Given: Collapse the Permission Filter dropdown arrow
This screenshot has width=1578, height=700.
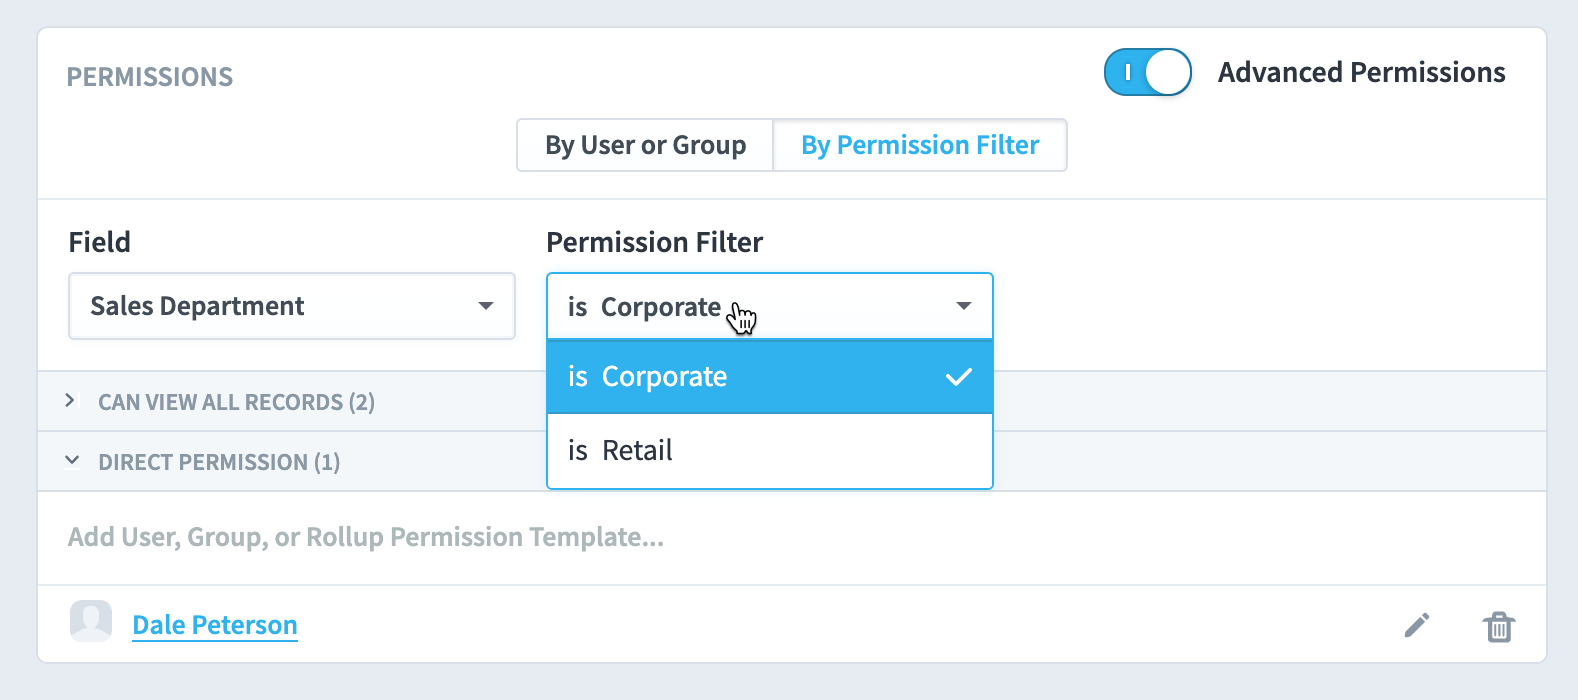Looking at the screenshot, I should click(964, 306).
